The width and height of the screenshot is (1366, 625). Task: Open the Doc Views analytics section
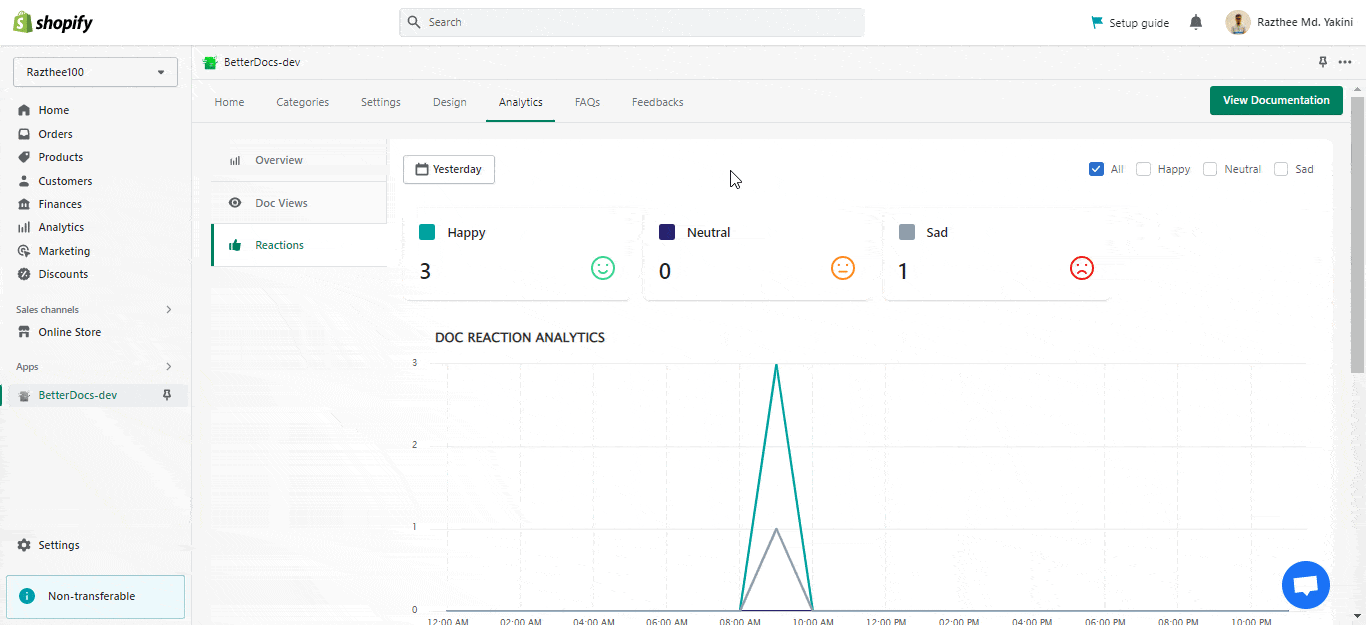tap(299, 203)
